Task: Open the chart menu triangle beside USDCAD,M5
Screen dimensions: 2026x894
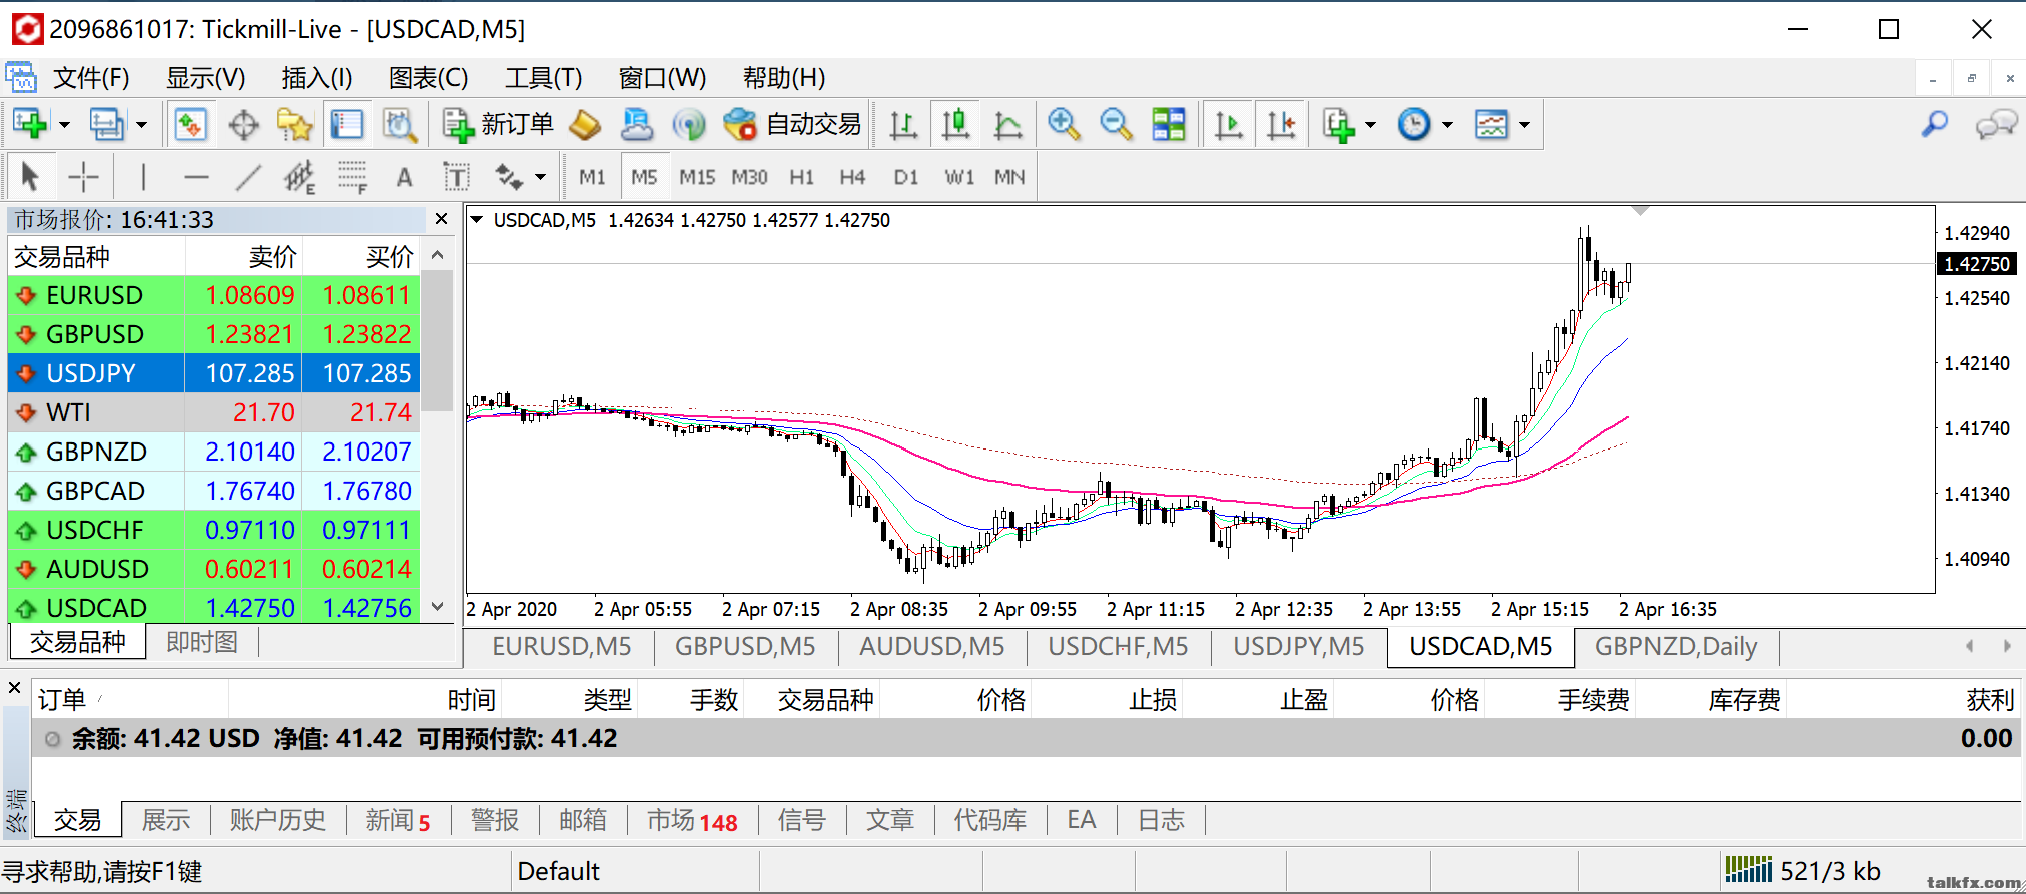Action: point(477,220)
